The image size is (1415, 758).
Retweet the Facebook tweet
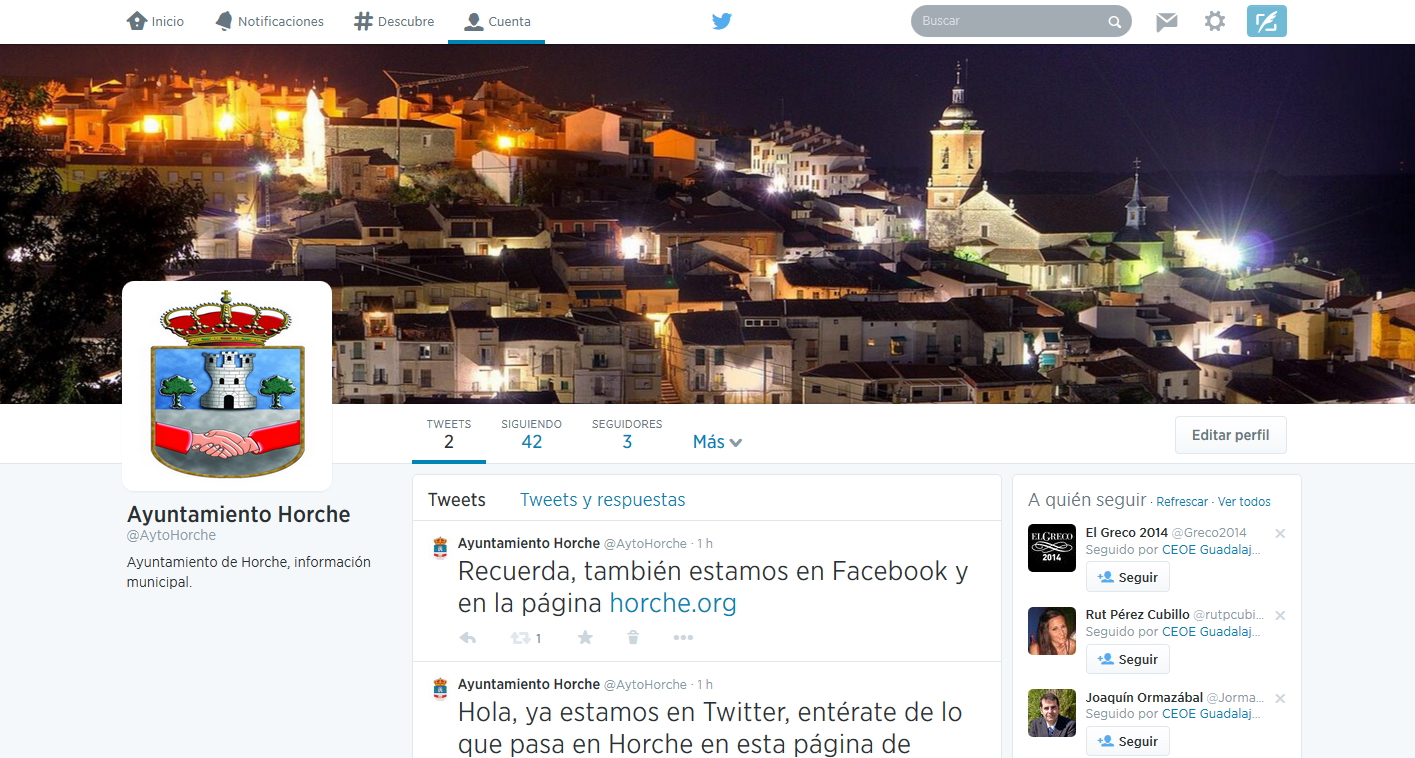[520, 638]
